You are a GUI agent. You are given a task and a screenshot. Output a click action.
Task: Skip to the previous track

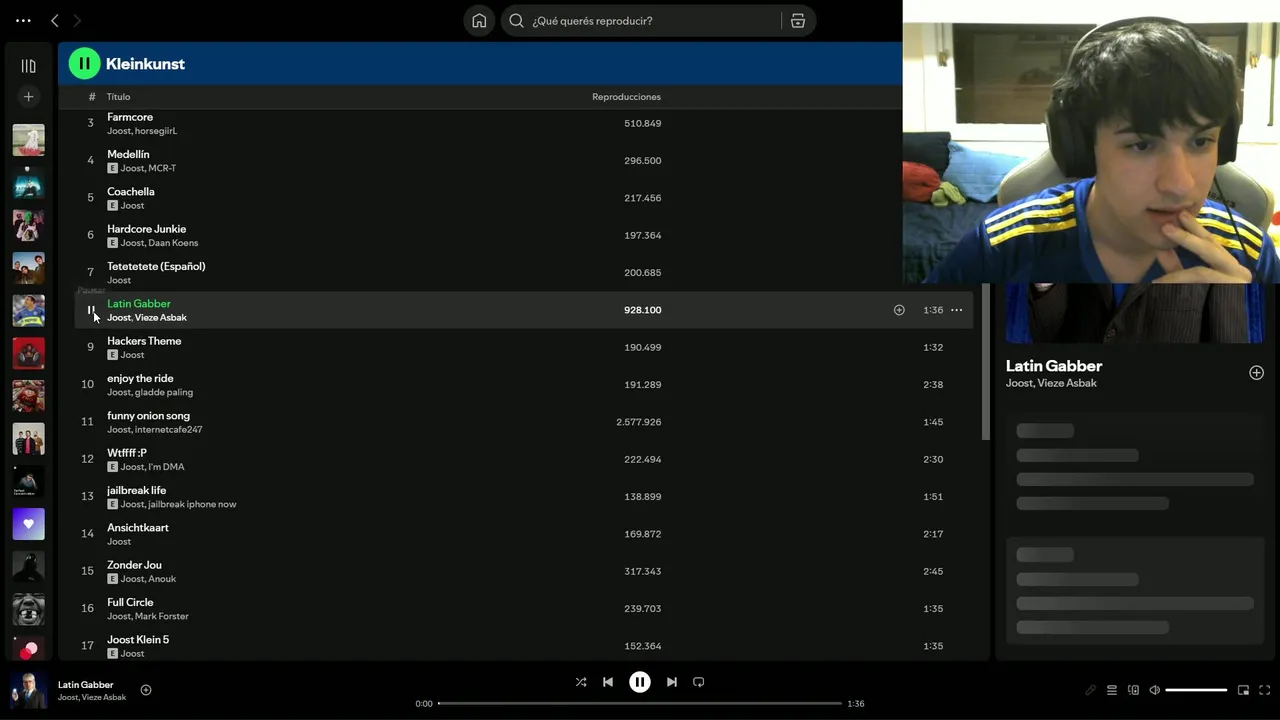(608, 682)
